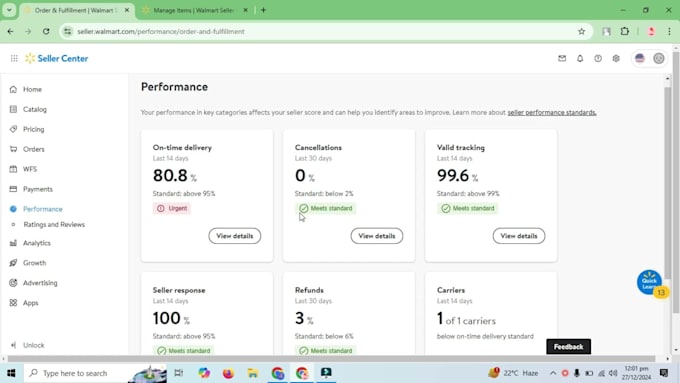This screenshot has height=383, width=680.
Task: Open Firefox from the taskbar
Action: pyautogui.click(x=228, y=373)
